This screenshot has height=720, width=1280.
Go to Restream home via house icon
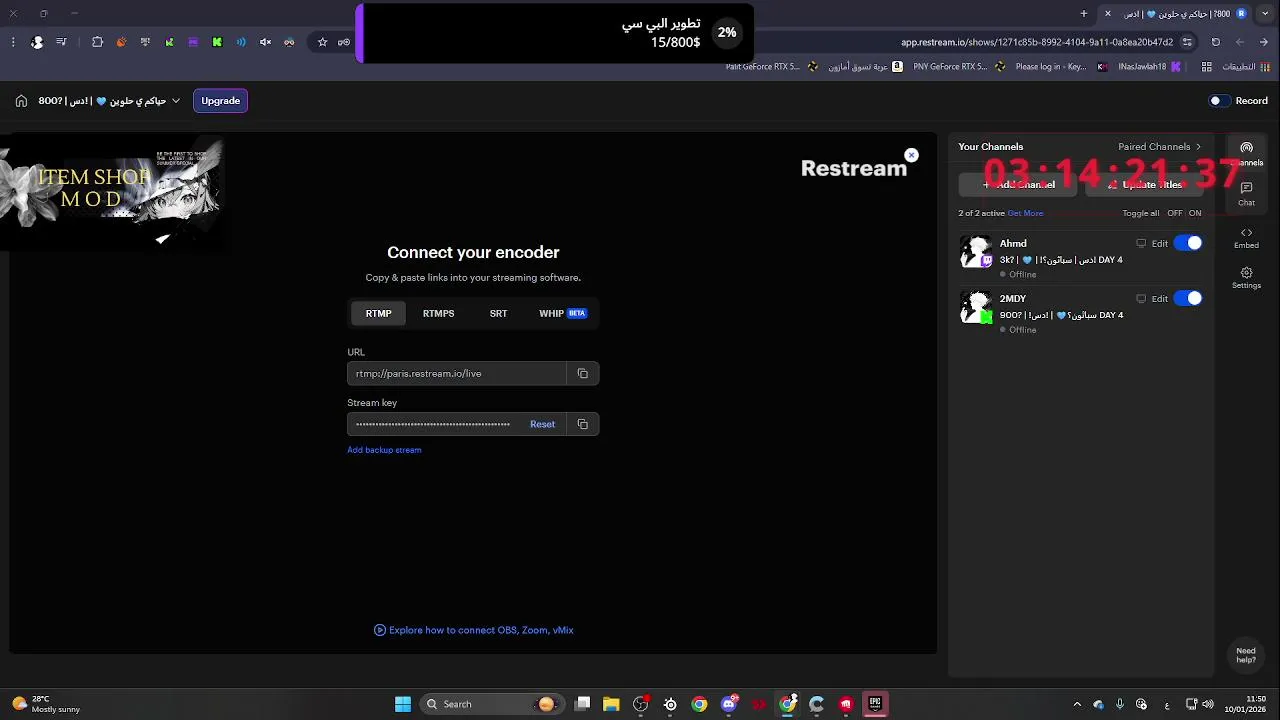click(21, 101)
